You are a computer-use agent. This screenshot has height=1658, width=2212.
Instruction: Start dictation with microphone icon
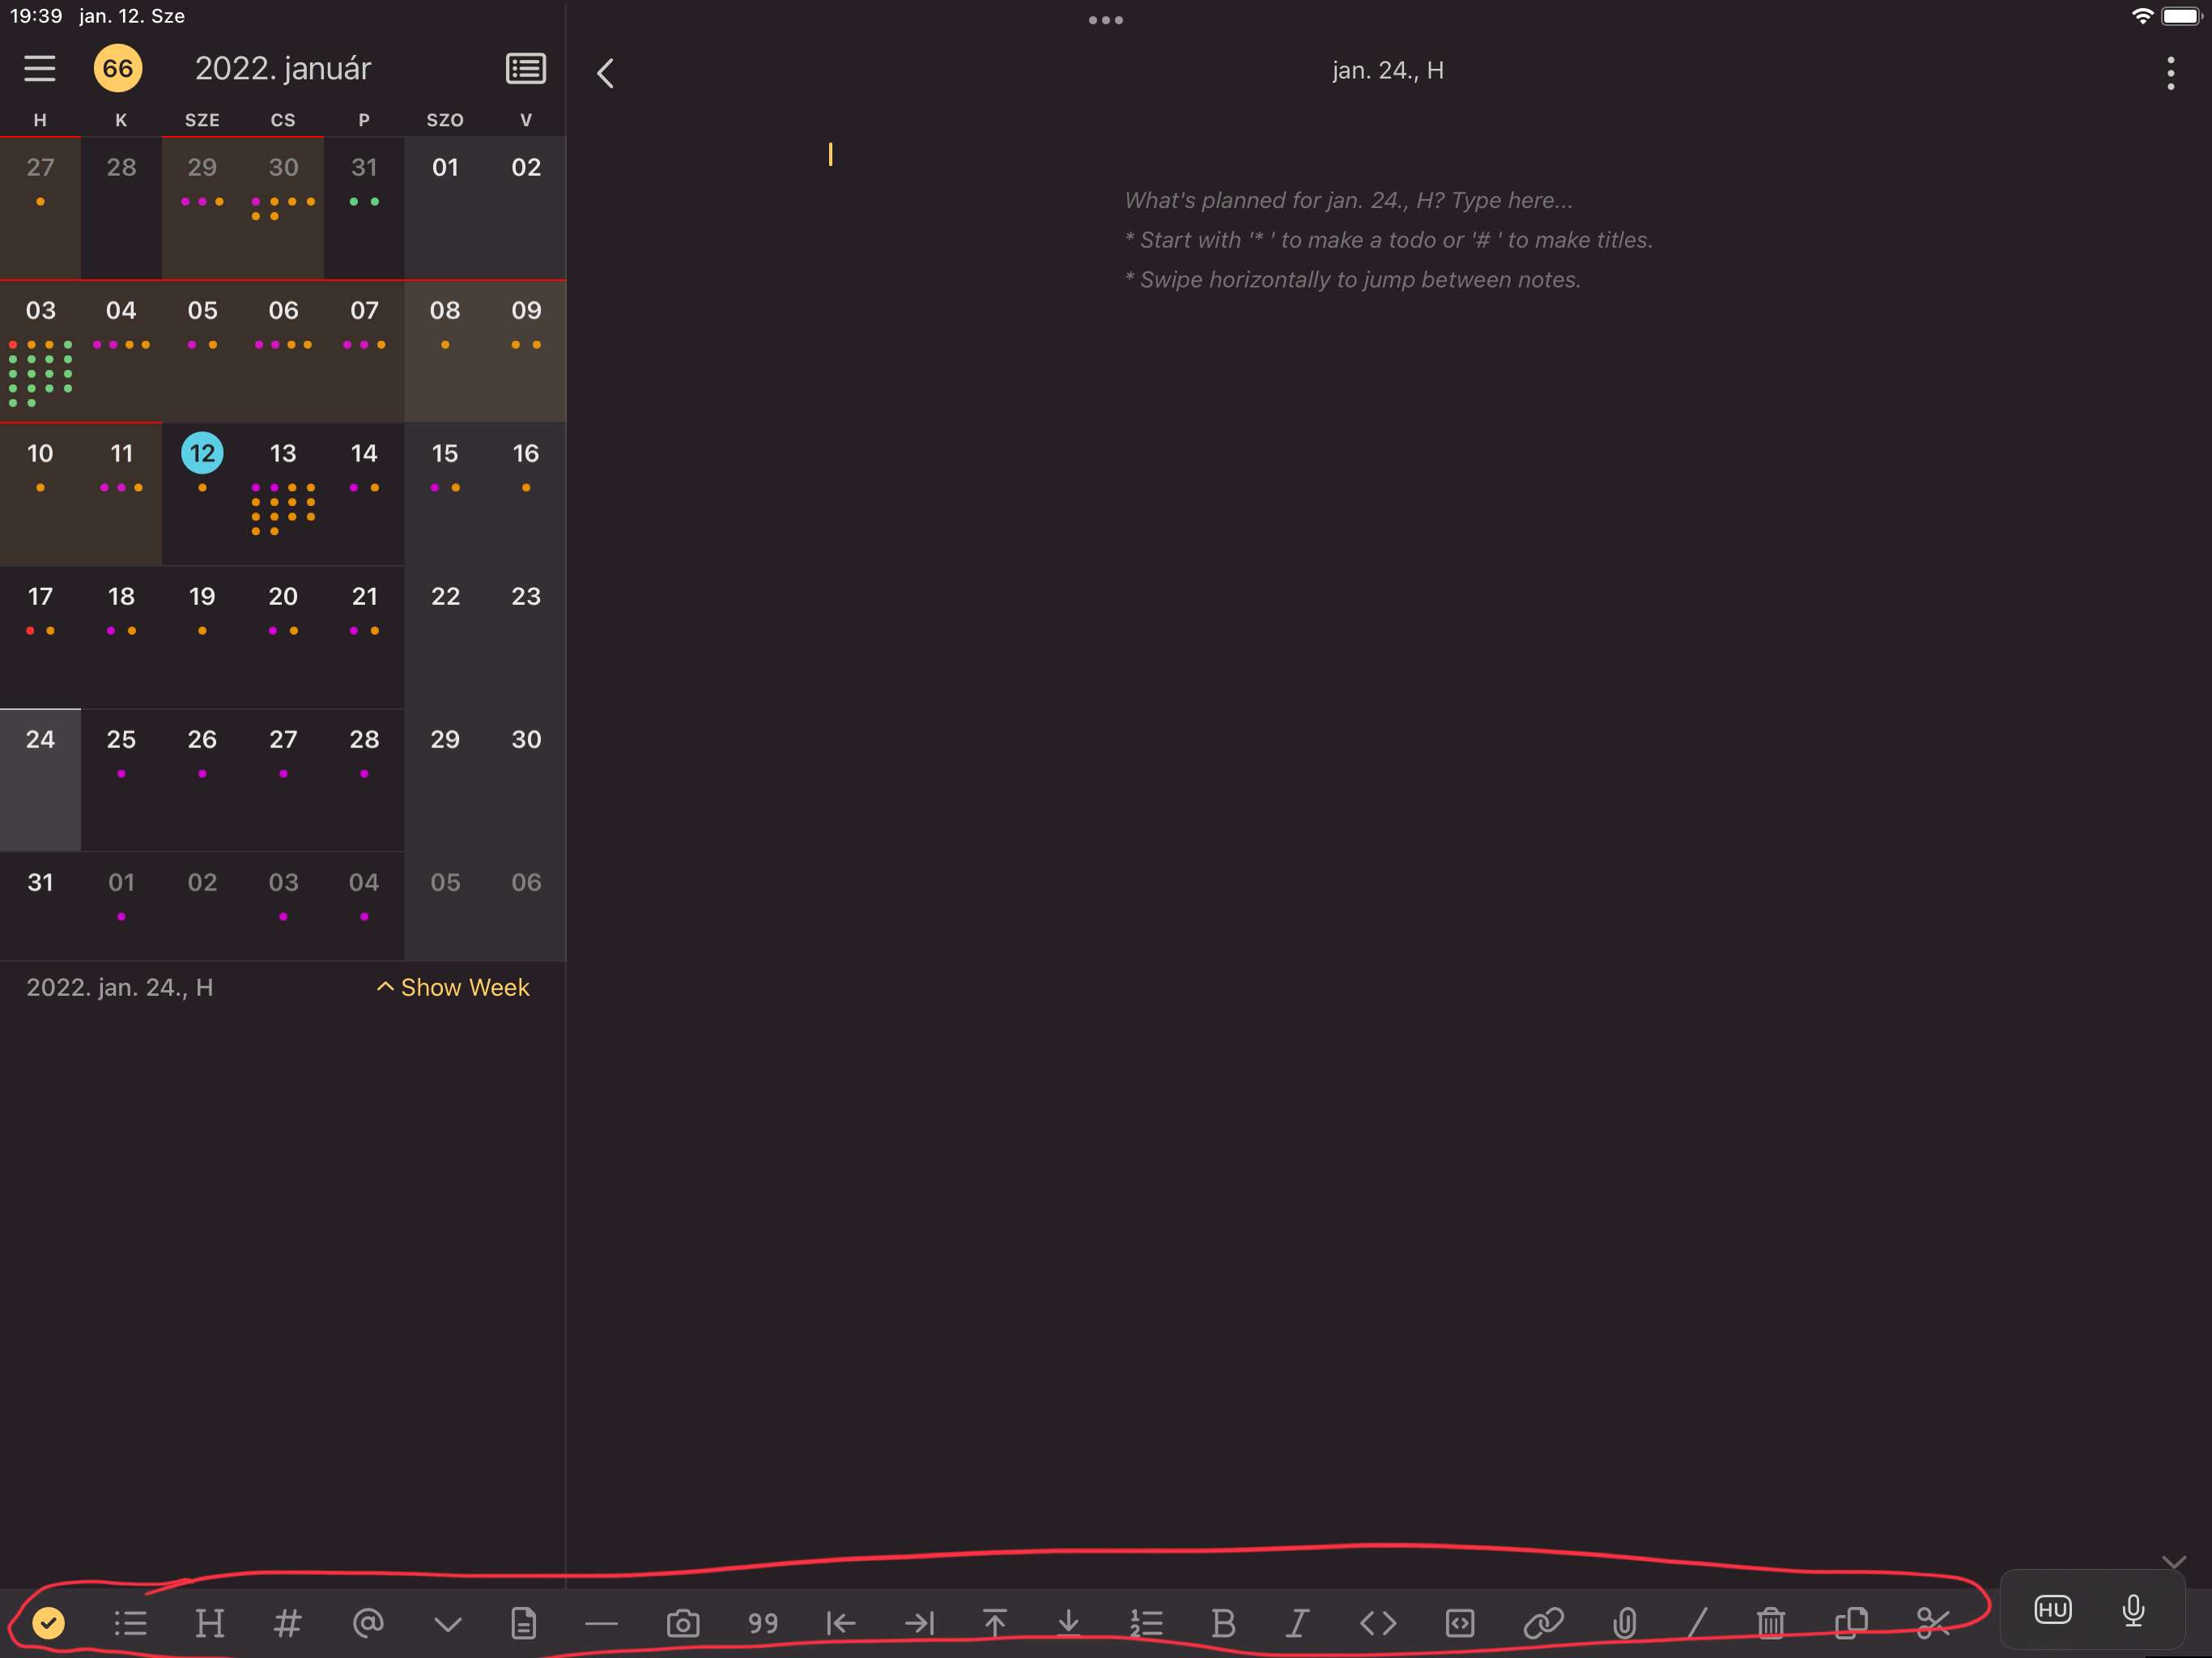[x=2133, y=1610]
